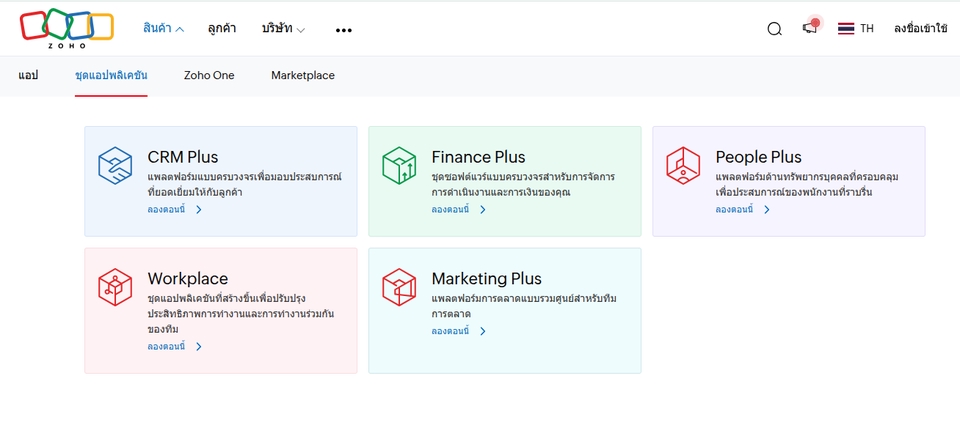
Task: Click the Marketing Plus megaphone cube icon
Action: click(x=399, y=287)
